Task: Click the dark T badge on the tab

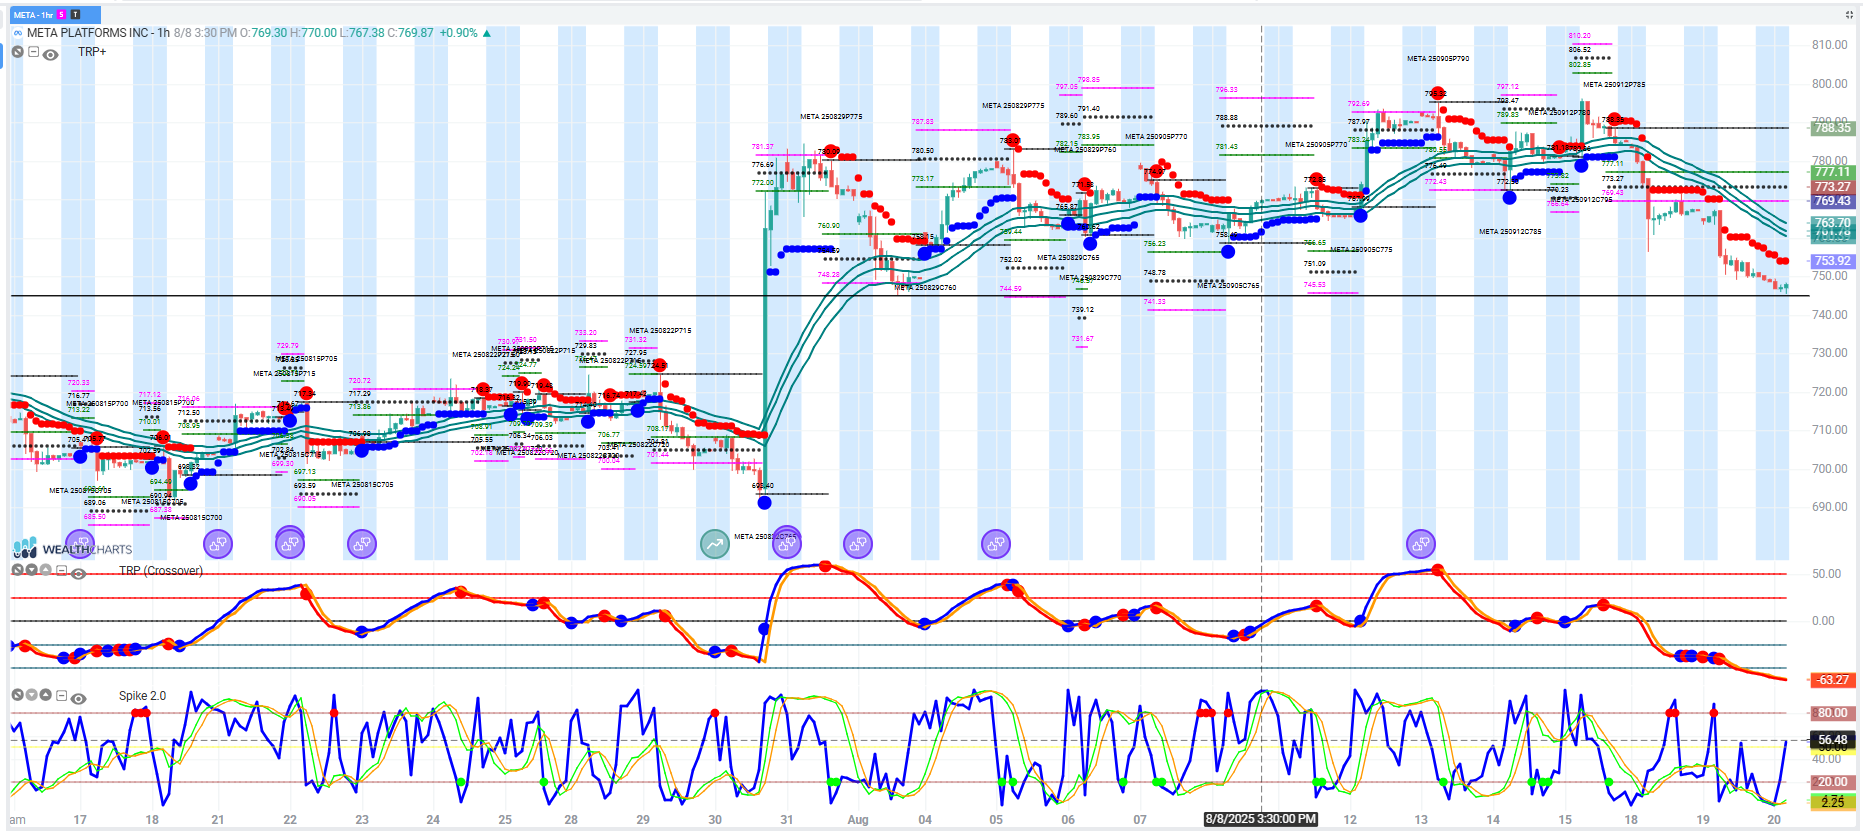Action: (75, 15)
